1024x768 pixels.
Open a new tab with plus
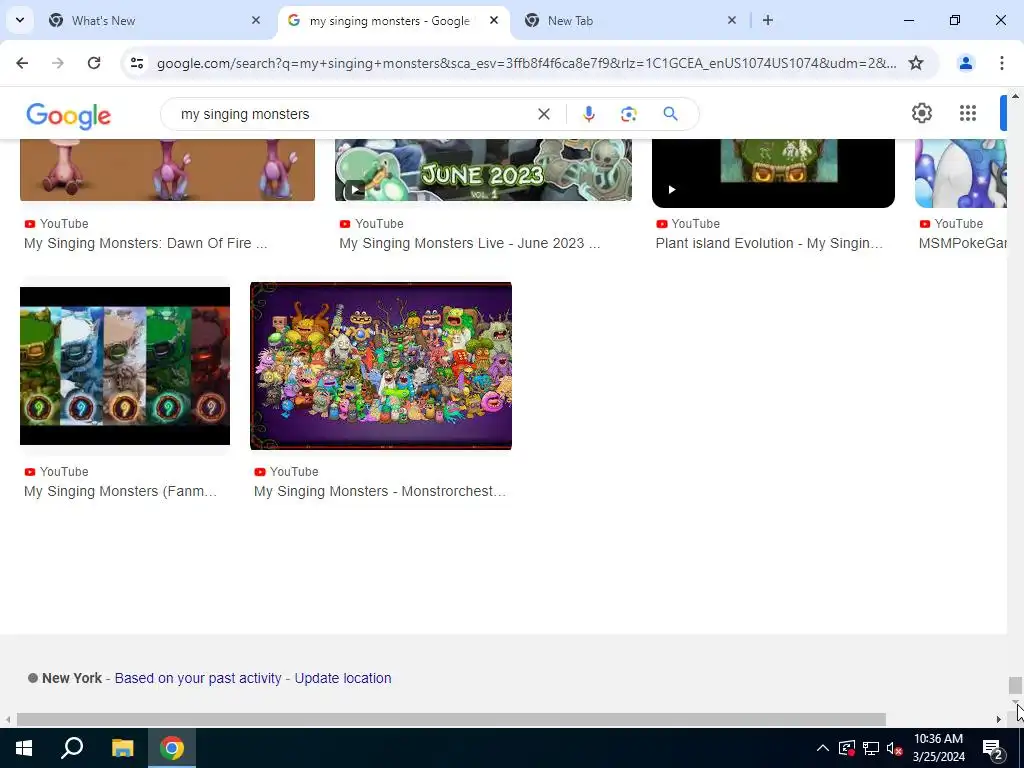(x=768, y=20)
